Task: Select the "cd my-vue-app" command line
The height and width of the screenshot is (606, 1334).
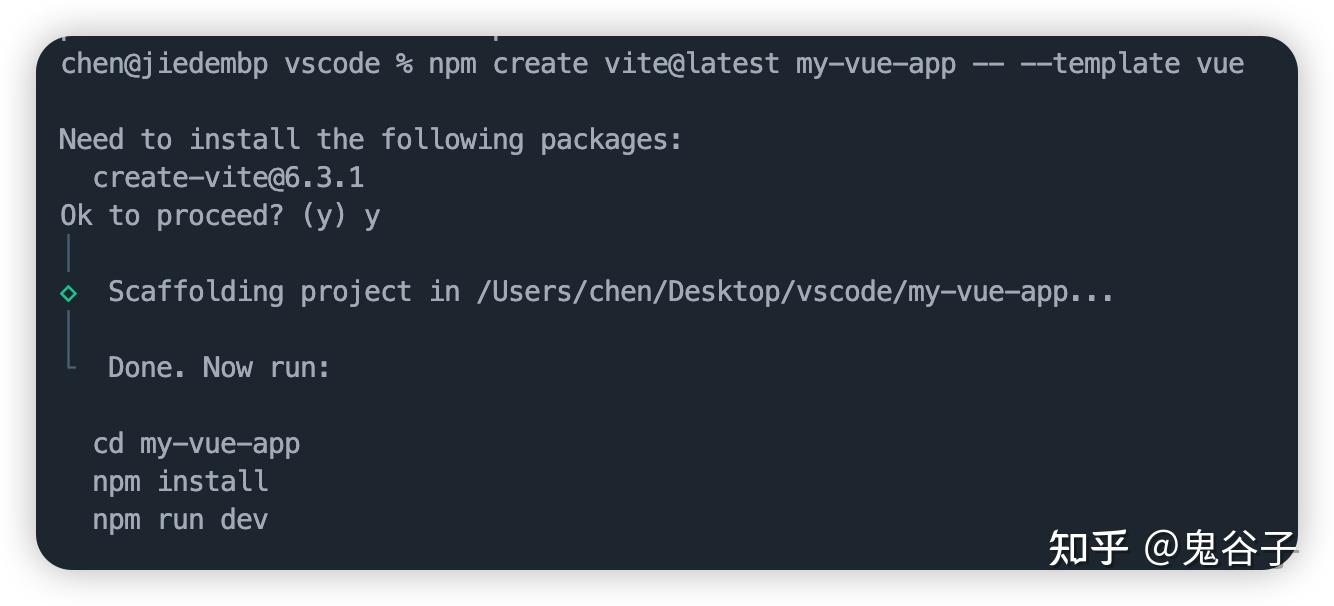Action: pyautogui.click(x=196, y=443)
